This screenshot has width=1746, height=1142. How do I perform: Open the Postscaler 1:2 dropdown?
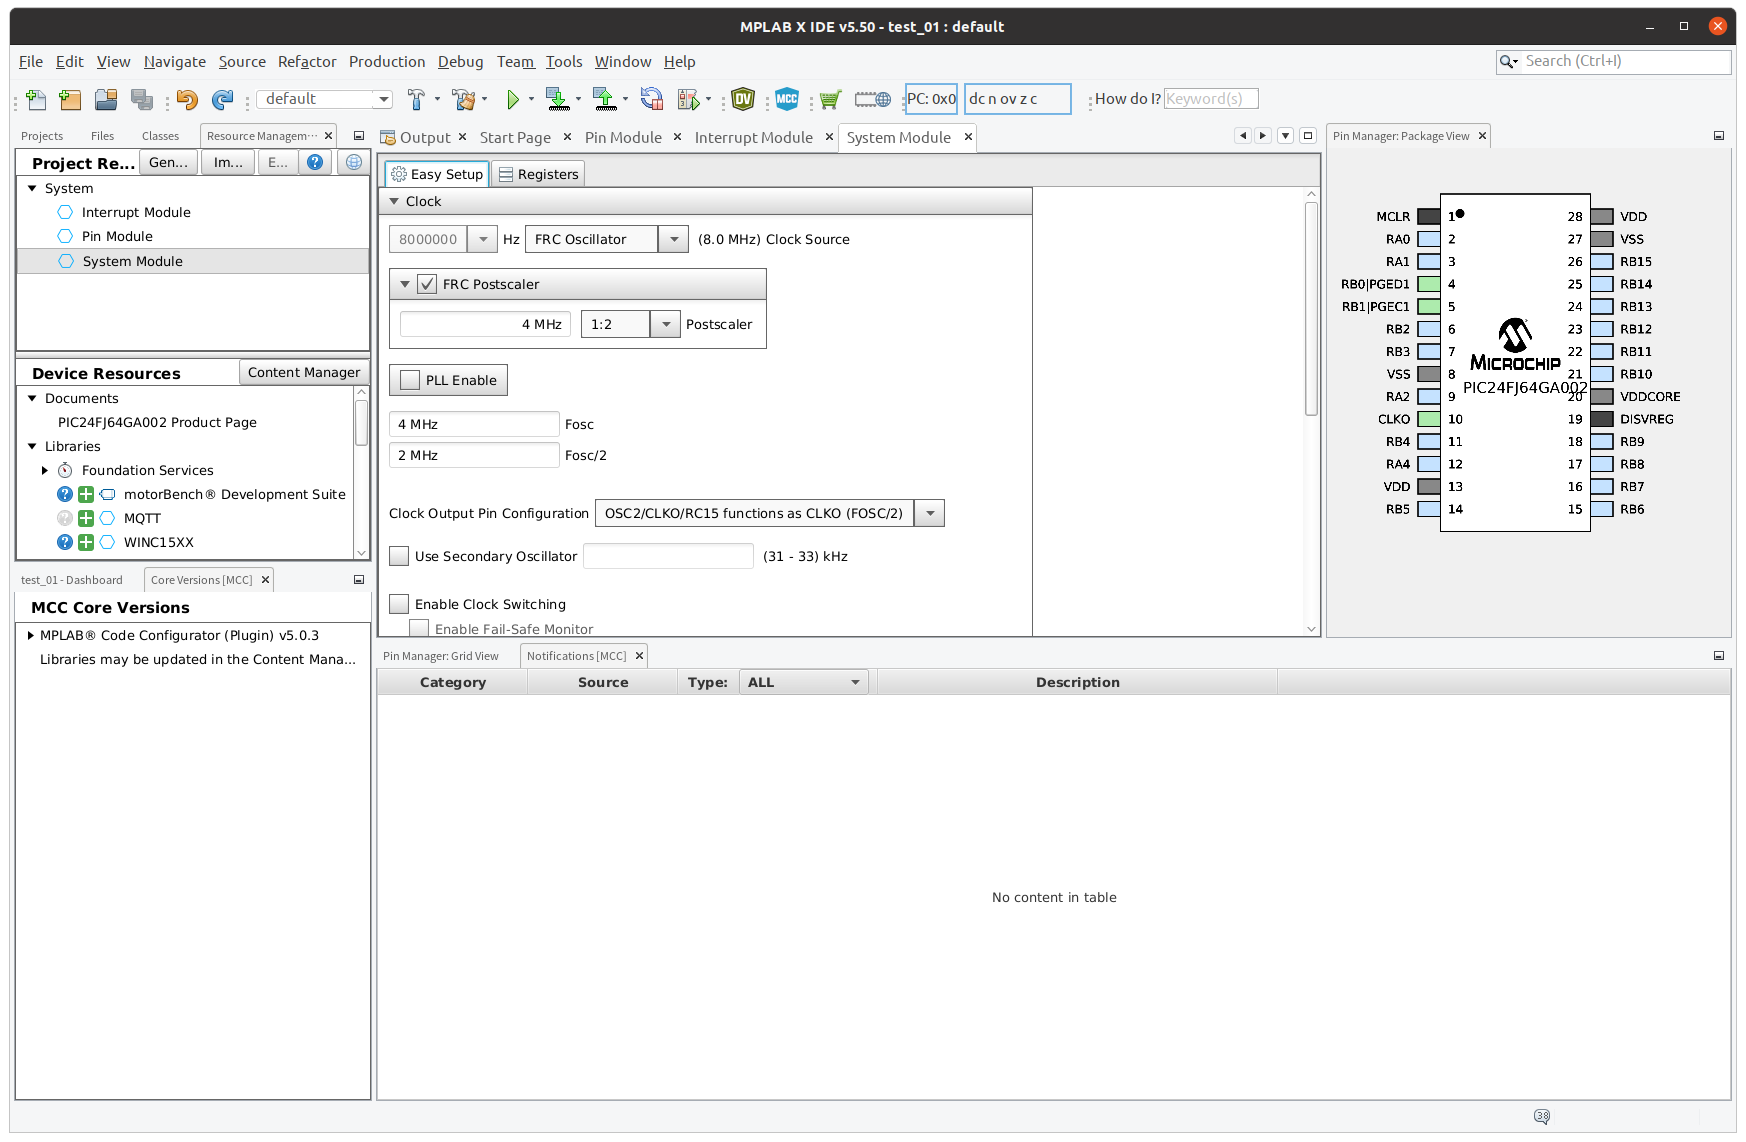pos(665,323)
